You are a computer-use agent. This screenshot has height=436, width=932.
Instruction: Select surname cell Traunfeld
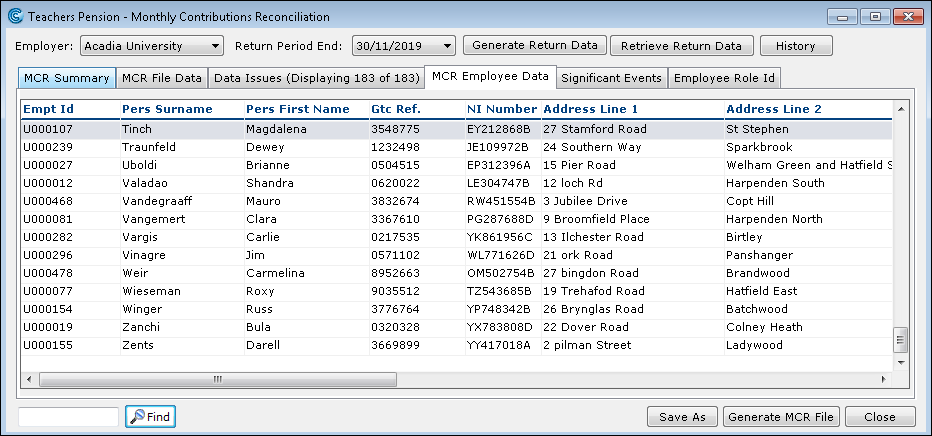182,147
